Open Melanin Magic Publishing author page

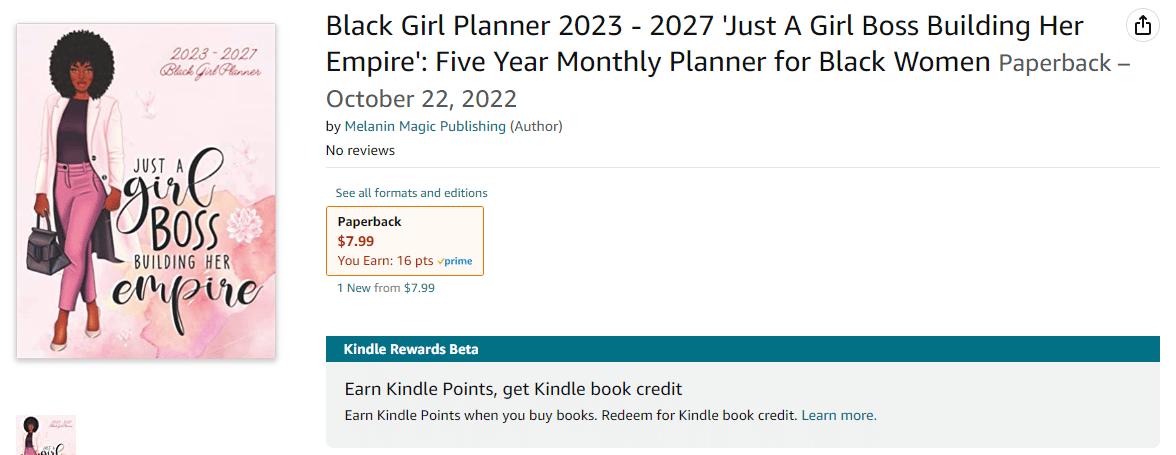[x=425, y=126]
